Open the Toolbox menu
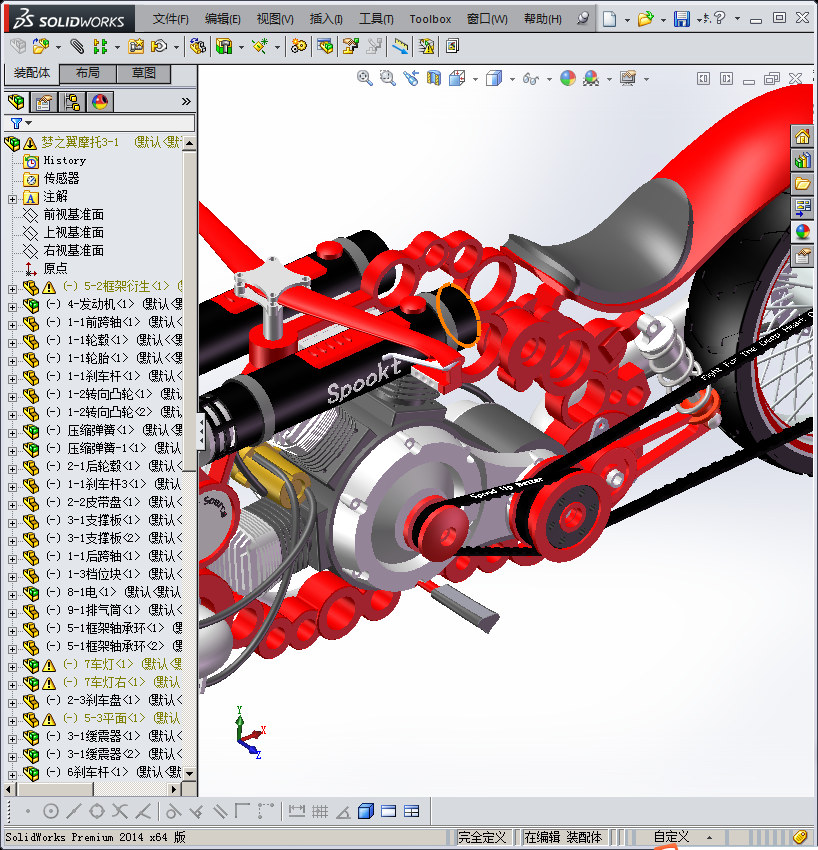Image resolution: width=818 pixels, height=850 pixels. [430, 19]
